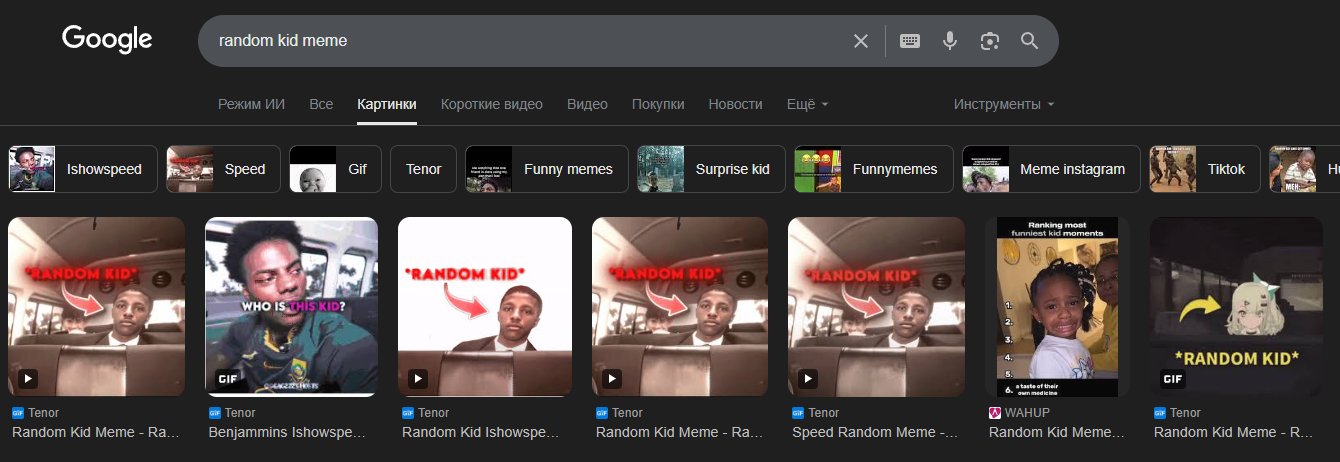Expand the Ещё dropdown
Viewport: 1340px width, 462px height.
pyautogui.click(x=808, y=104)
